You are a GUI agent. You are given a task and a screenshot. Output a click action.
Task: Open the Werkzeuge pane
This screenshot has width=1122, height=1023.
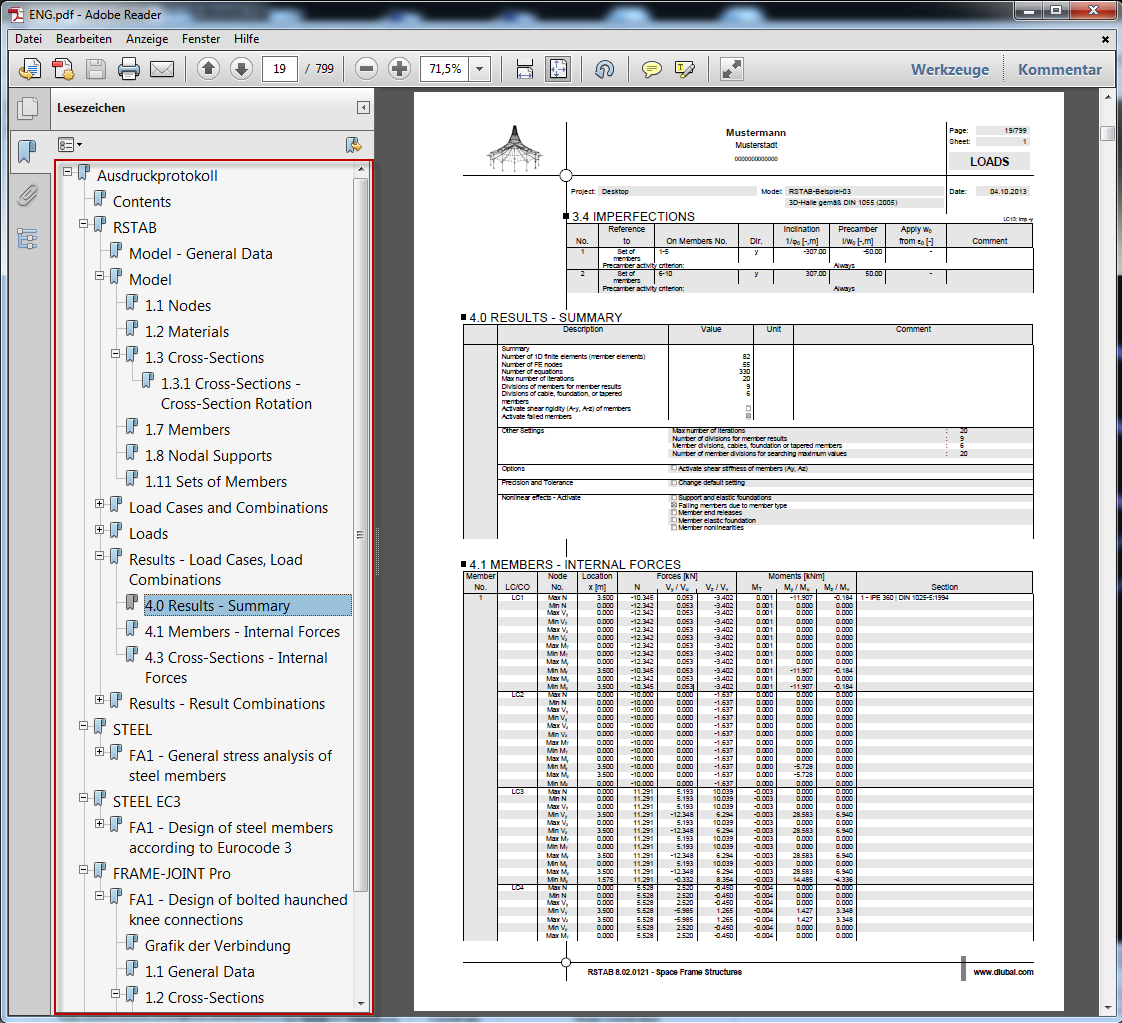pyautogui.click(x=951, y=69)
